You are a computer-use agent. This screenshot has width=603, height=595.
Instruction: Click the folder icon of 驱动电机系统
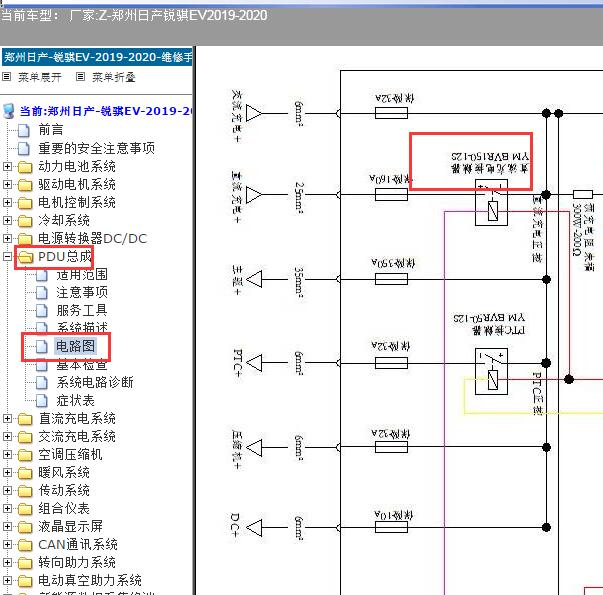[x=25, y=185]
